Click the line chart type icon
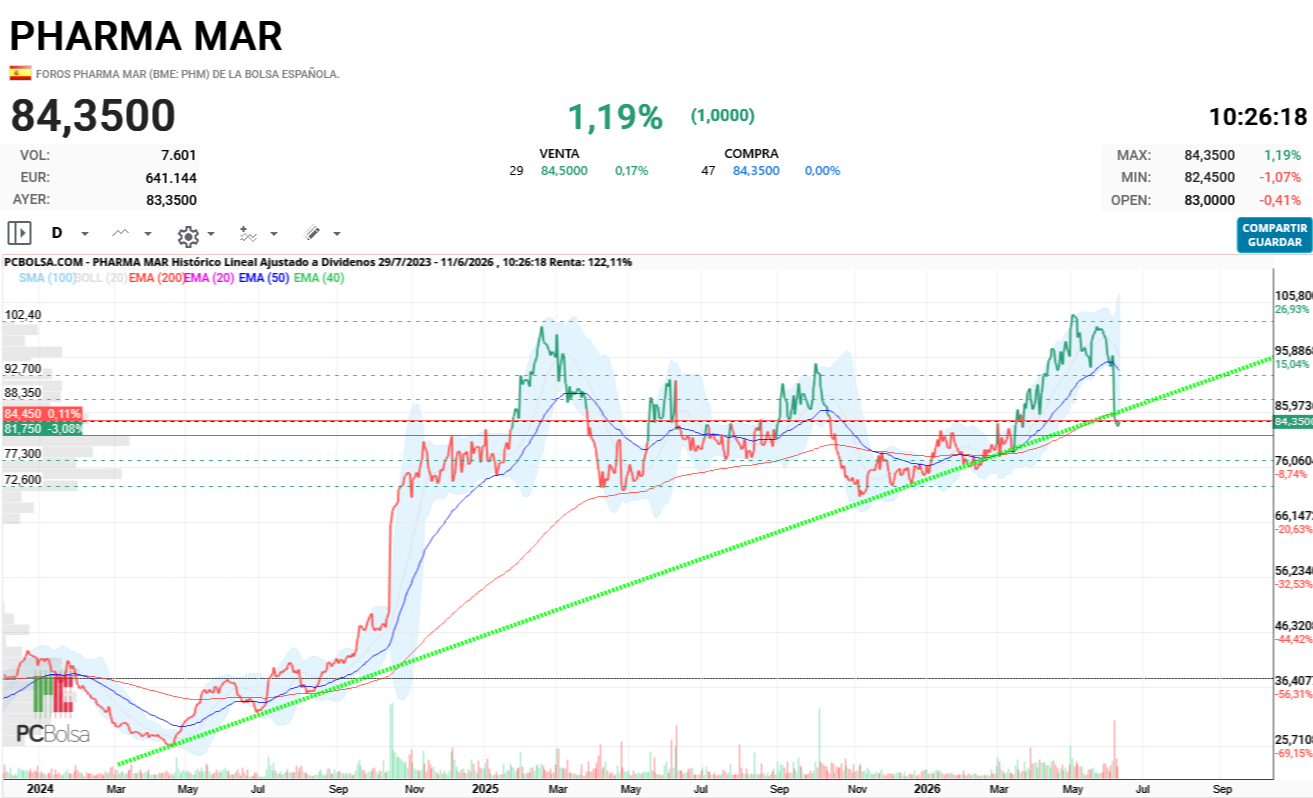1313x798 pixels. pyautogui.click(x=121, y=233)
